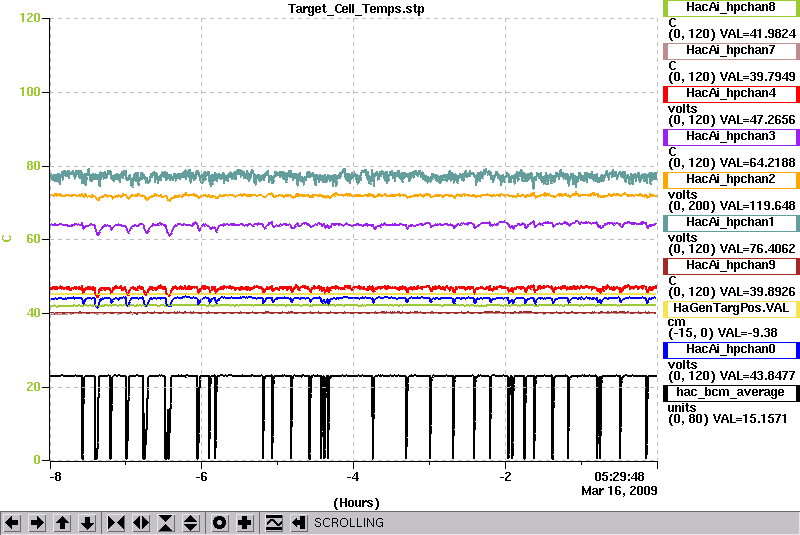The width and height of the screenshot is (800, 535).
Task: Click the return-to-scrolling arrow button
Action: click(x=299, y=523)
